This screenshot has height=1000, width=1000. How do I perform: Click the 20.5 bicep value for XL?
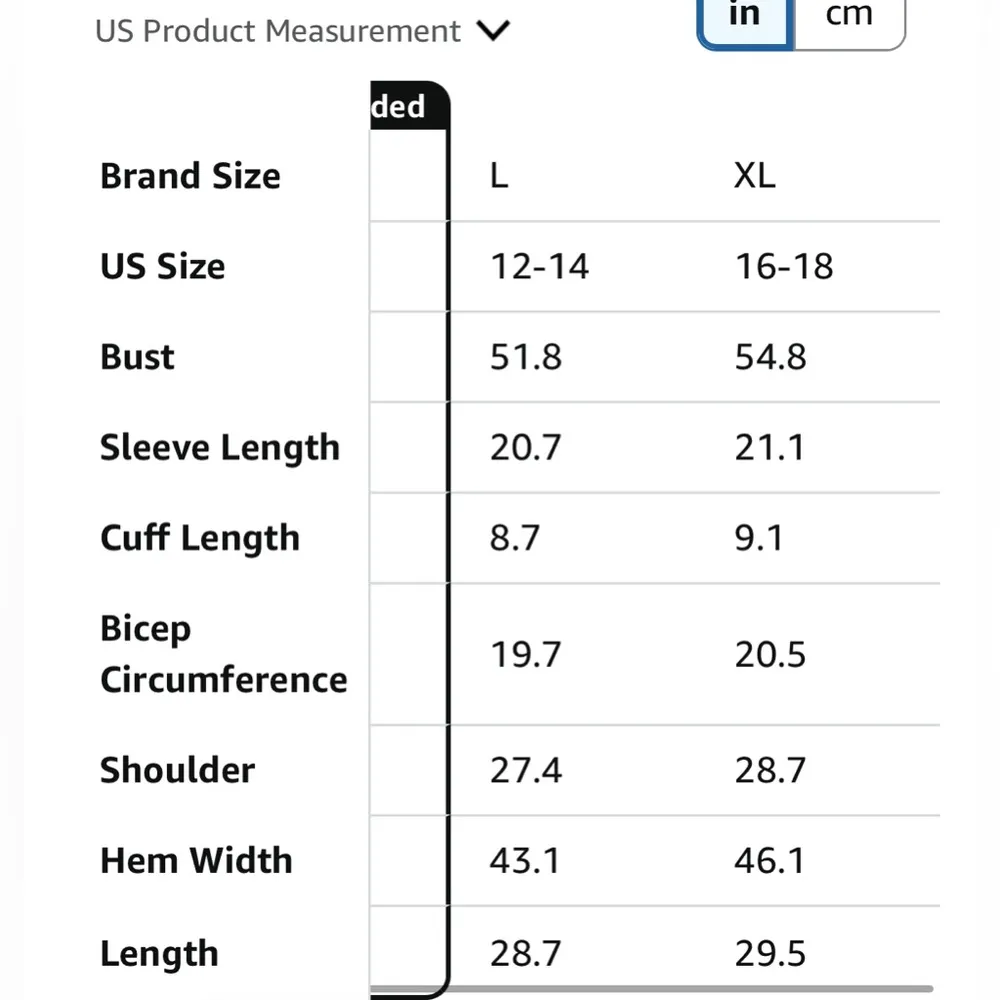[x=770, y=655]
